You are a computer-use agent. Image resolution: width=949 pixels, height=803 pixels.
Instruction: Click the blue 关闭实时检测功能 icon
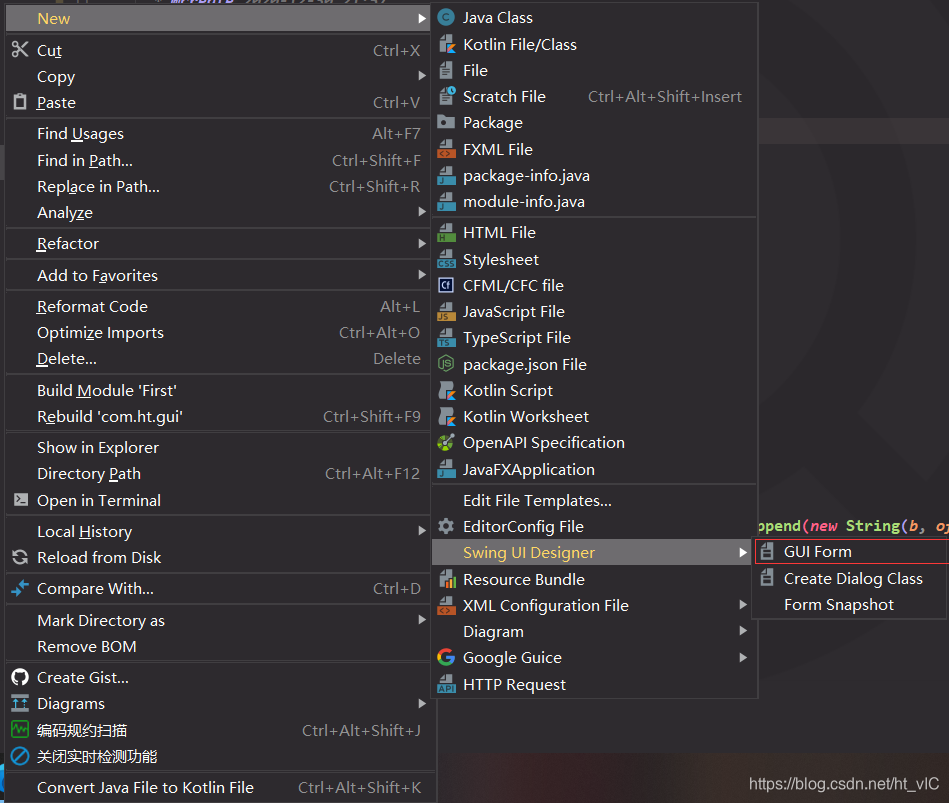[20, 756]
